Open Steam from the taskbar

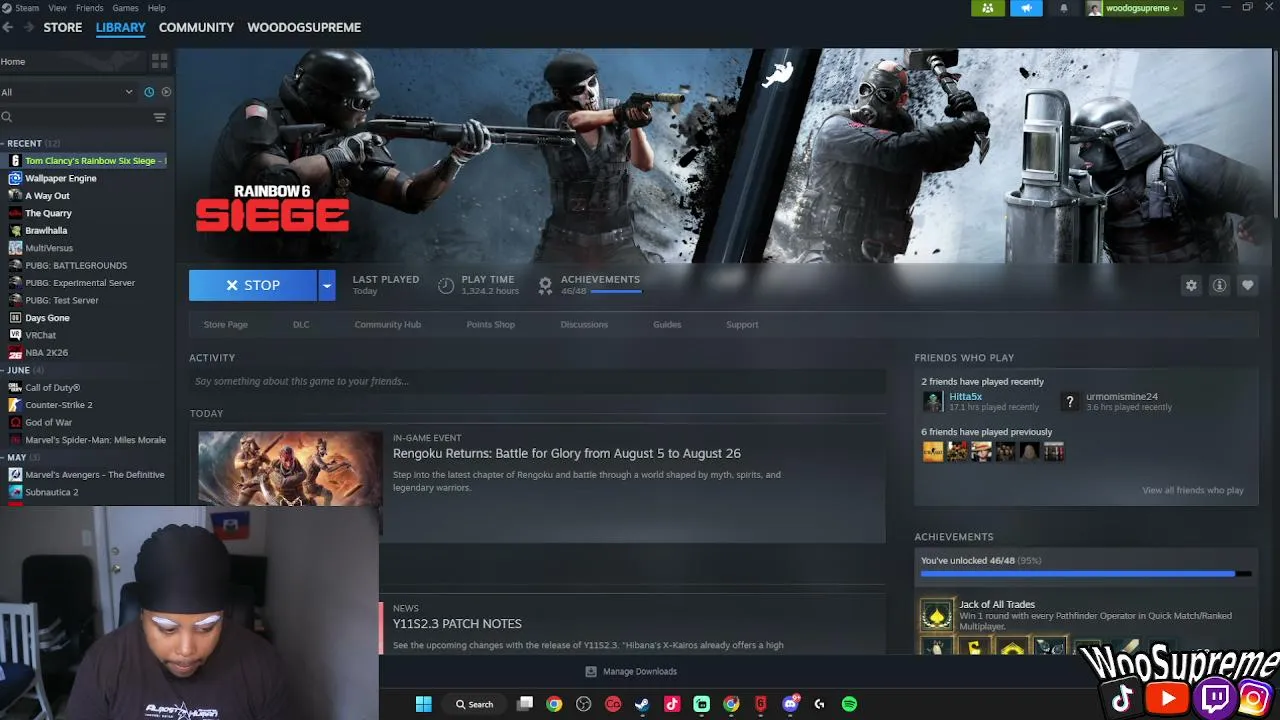pos(642,704)
